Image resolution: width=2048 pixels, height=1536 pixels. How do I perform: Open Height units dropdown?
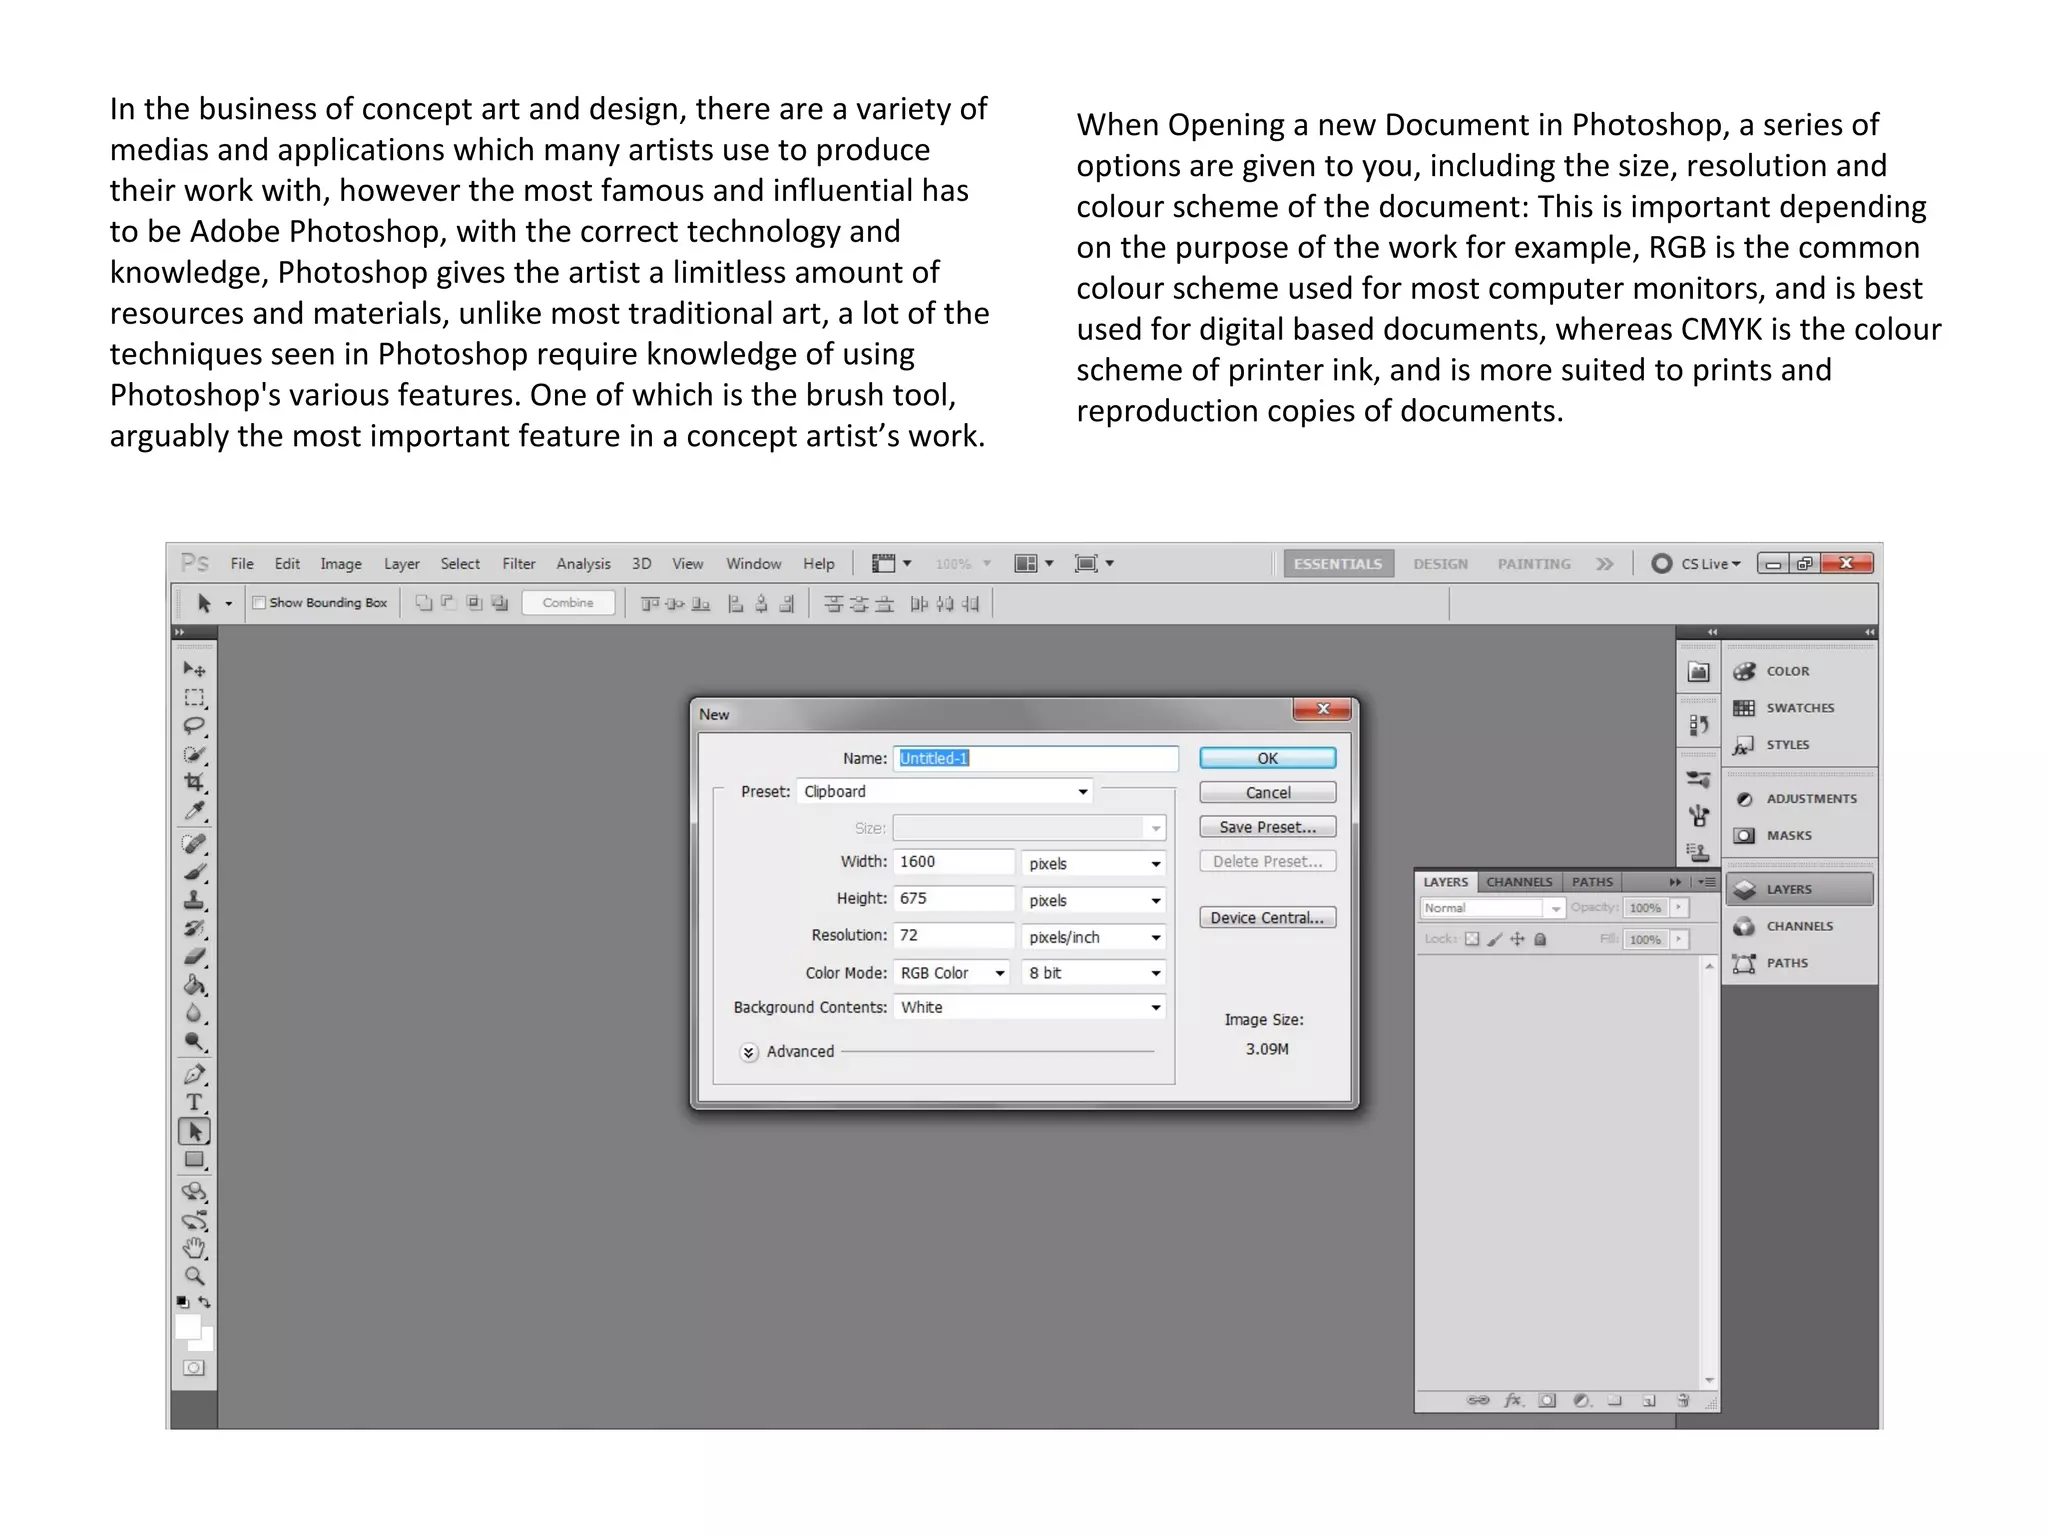(1094, 900)
